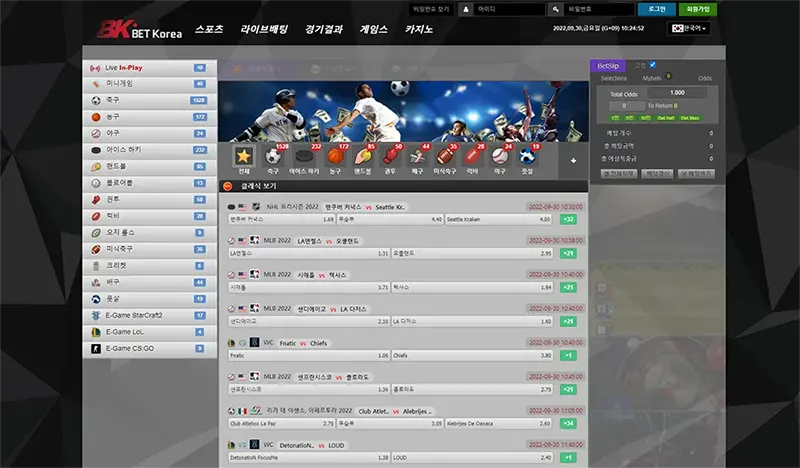Click the key icon beside password field
This screenshot has width=800, height=468.
click(x=556, y=9)
